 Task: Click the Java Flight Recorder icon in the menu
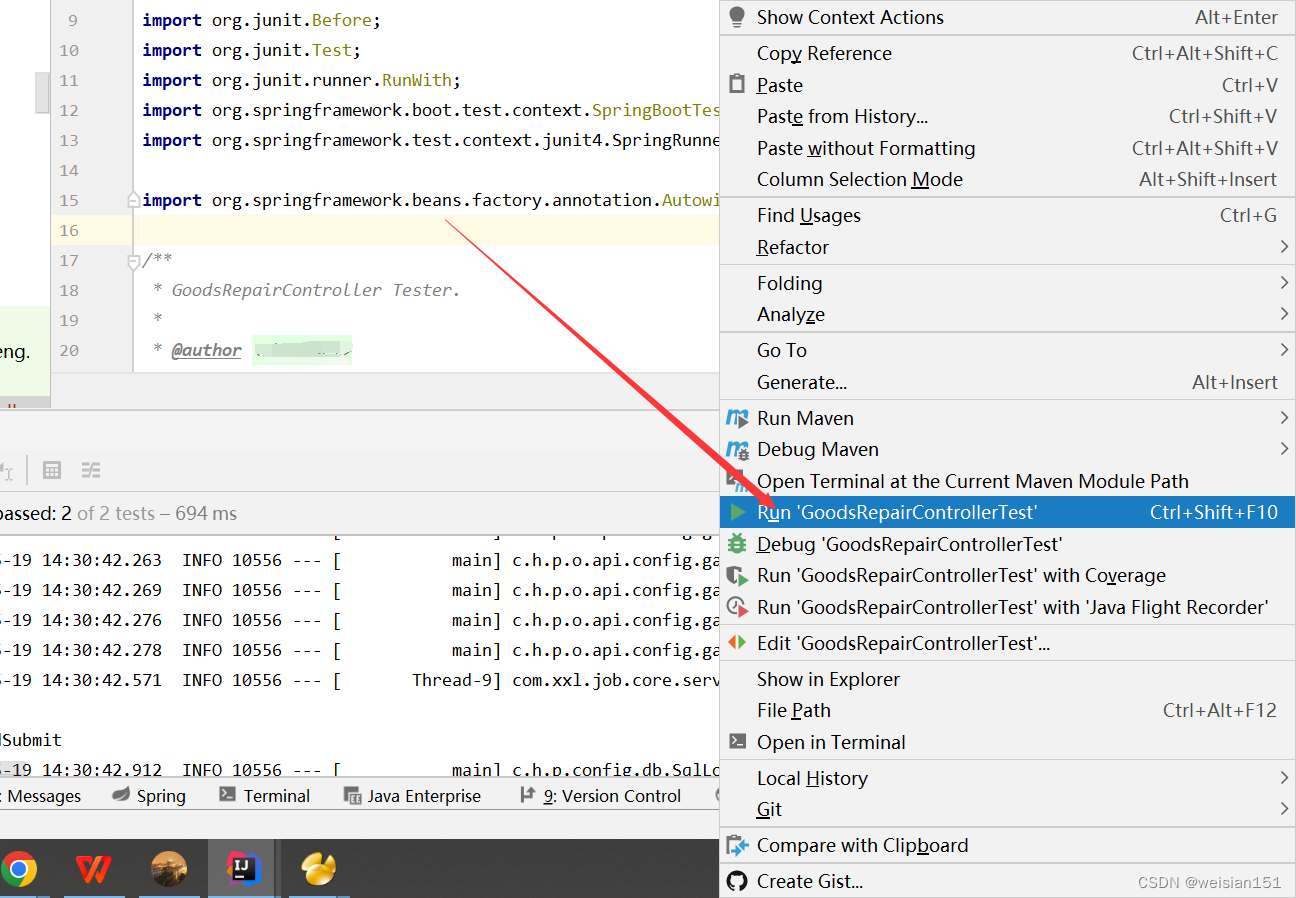pos(738,607)
